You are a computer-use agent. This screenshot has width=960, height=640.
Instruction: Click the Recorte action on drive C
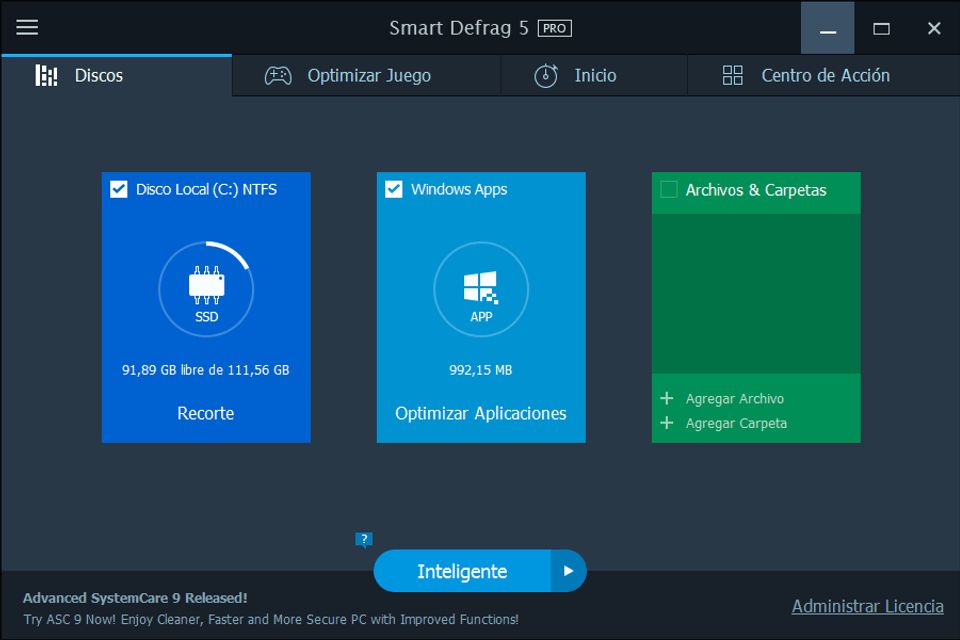tap(206, 413)
